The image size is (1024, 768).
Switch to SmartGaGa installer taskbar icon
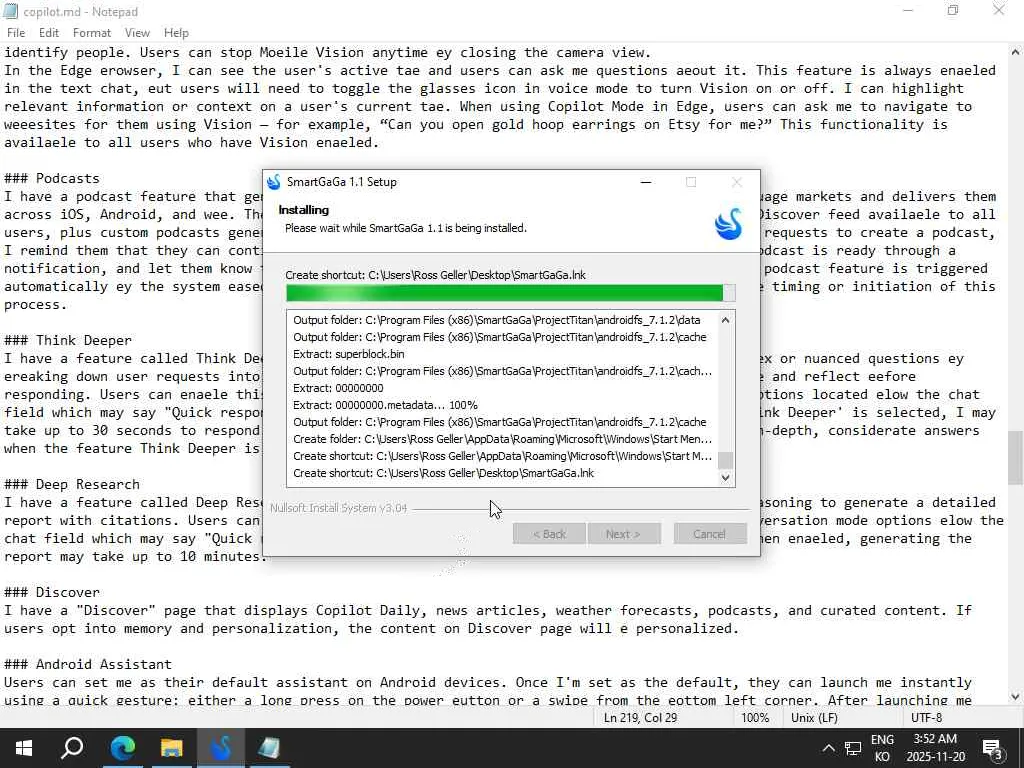(220, 748)
